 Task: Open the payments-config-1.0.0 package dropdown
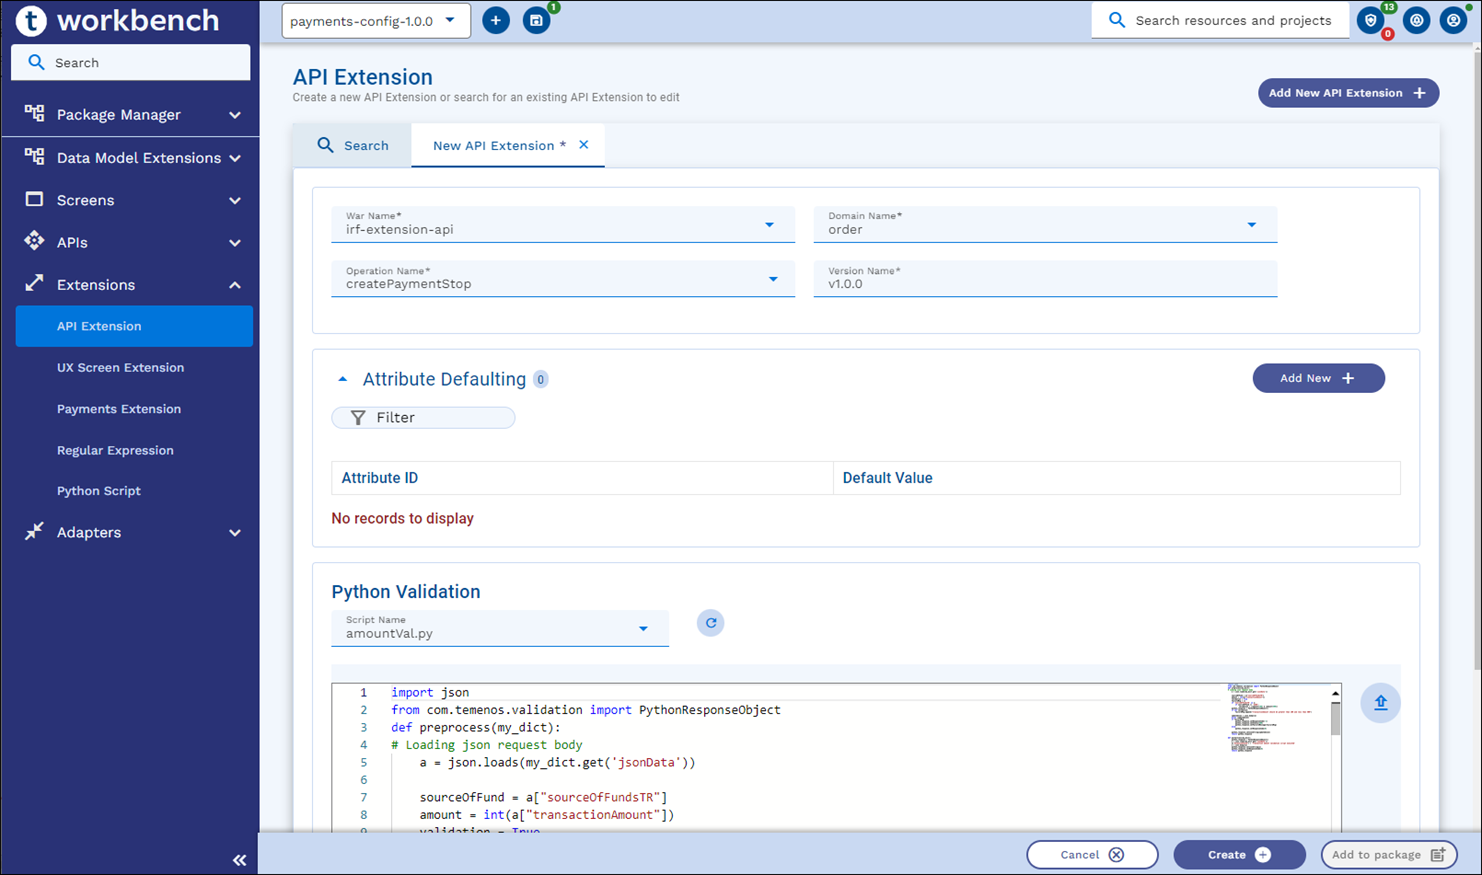tap(376, 21)
